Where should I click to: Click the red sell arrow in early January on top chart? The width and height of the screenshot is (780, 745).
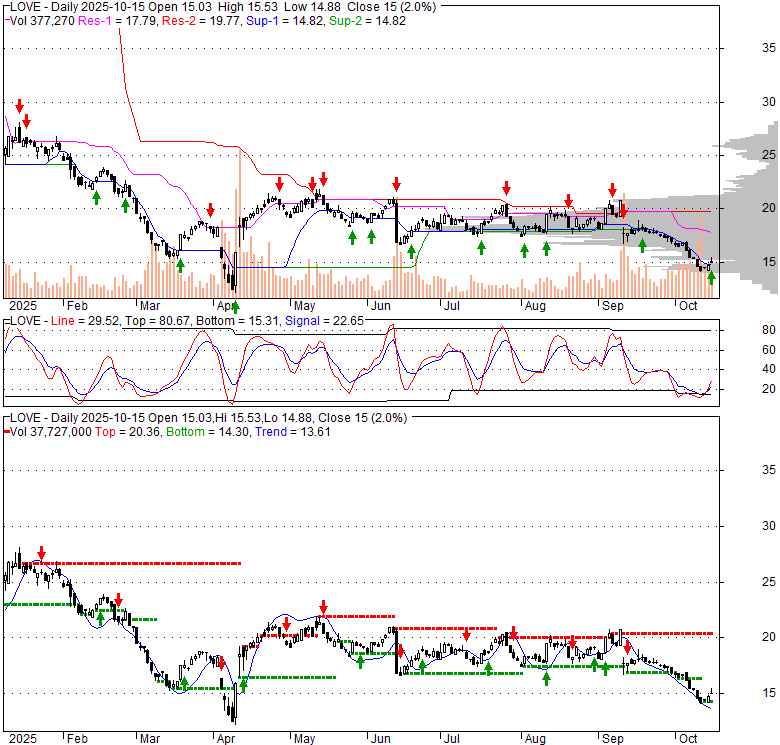pyautogui.click(x=19, y=105)
